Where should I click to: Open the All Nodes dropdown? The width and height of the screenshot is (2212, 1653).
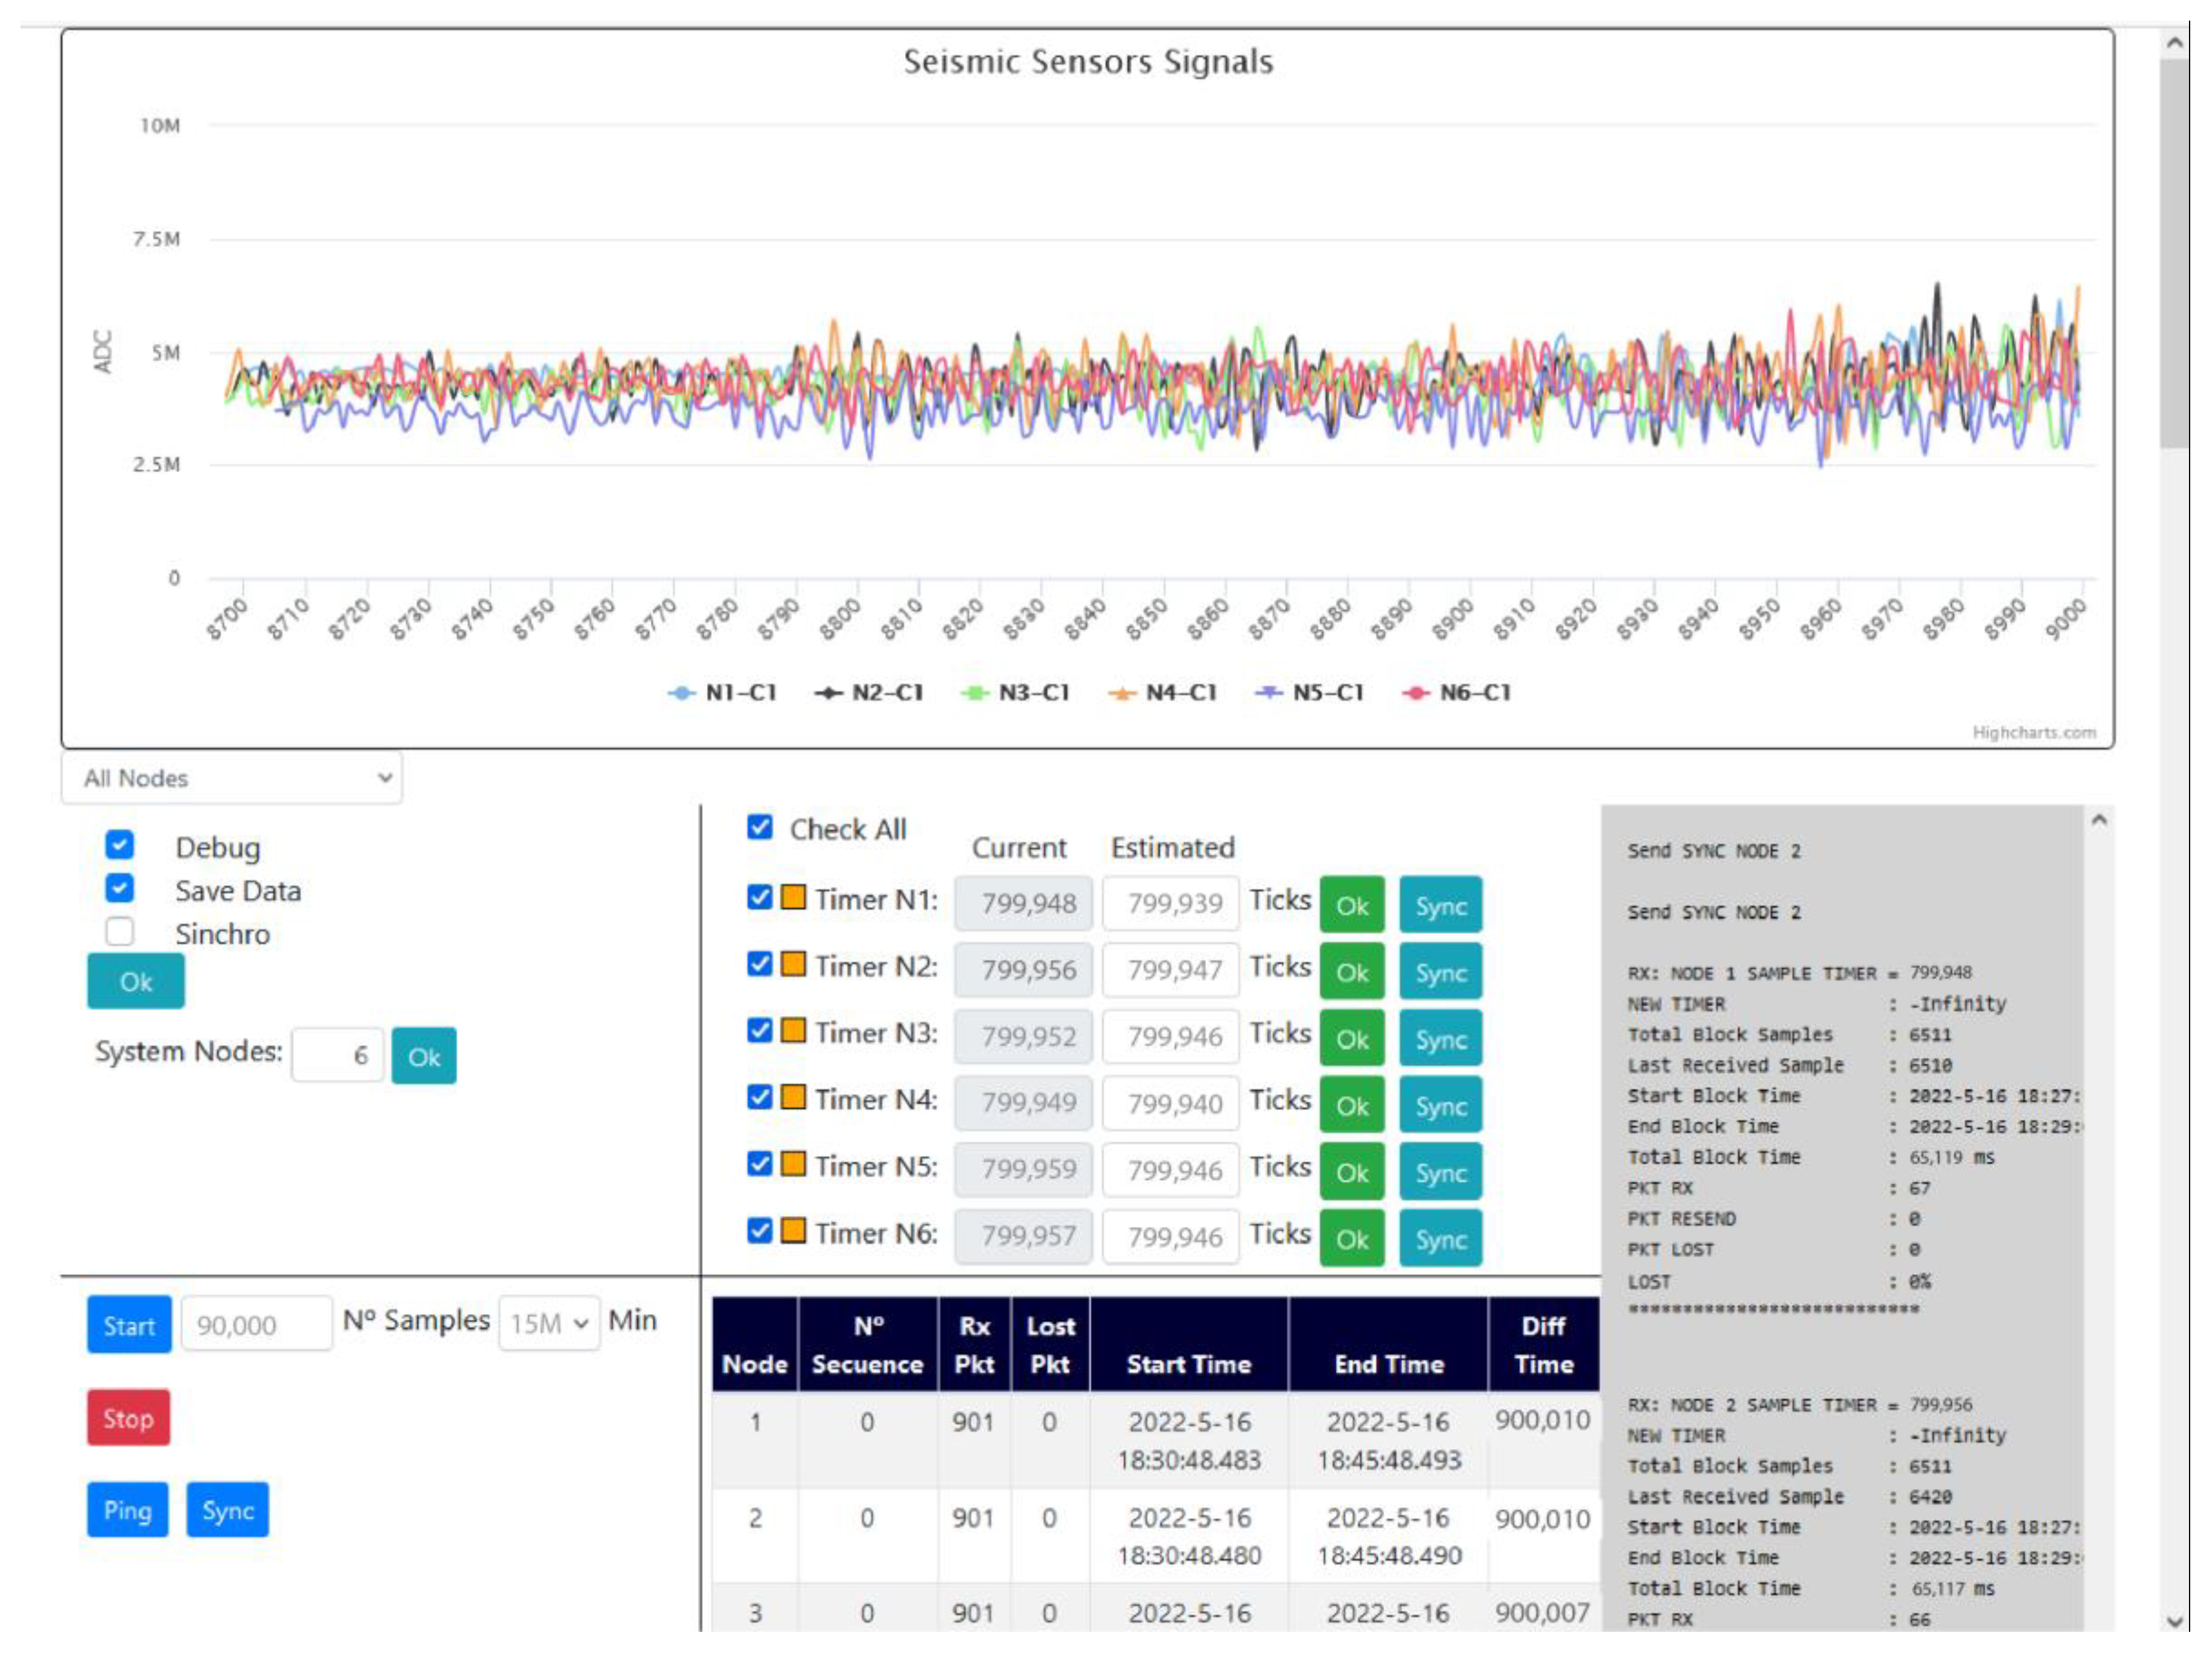point(231,778)
